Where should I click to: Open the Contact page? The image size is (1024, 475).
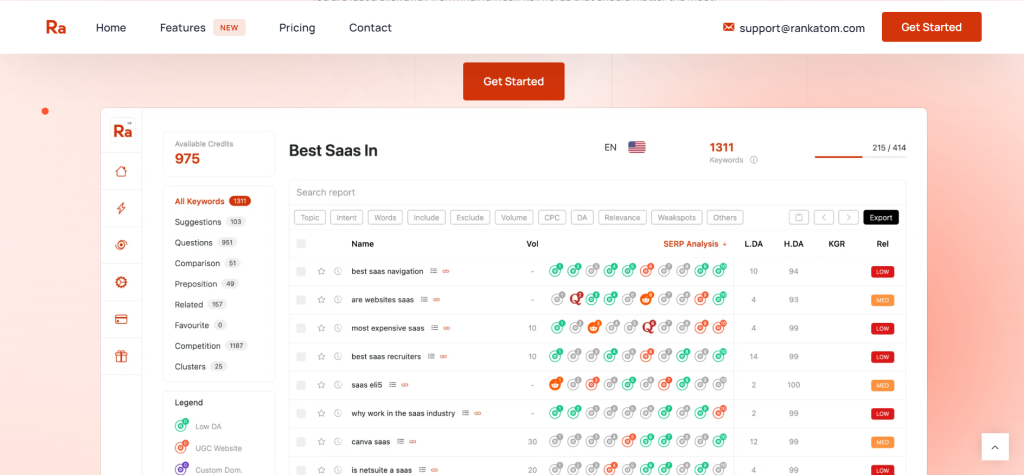370,27
